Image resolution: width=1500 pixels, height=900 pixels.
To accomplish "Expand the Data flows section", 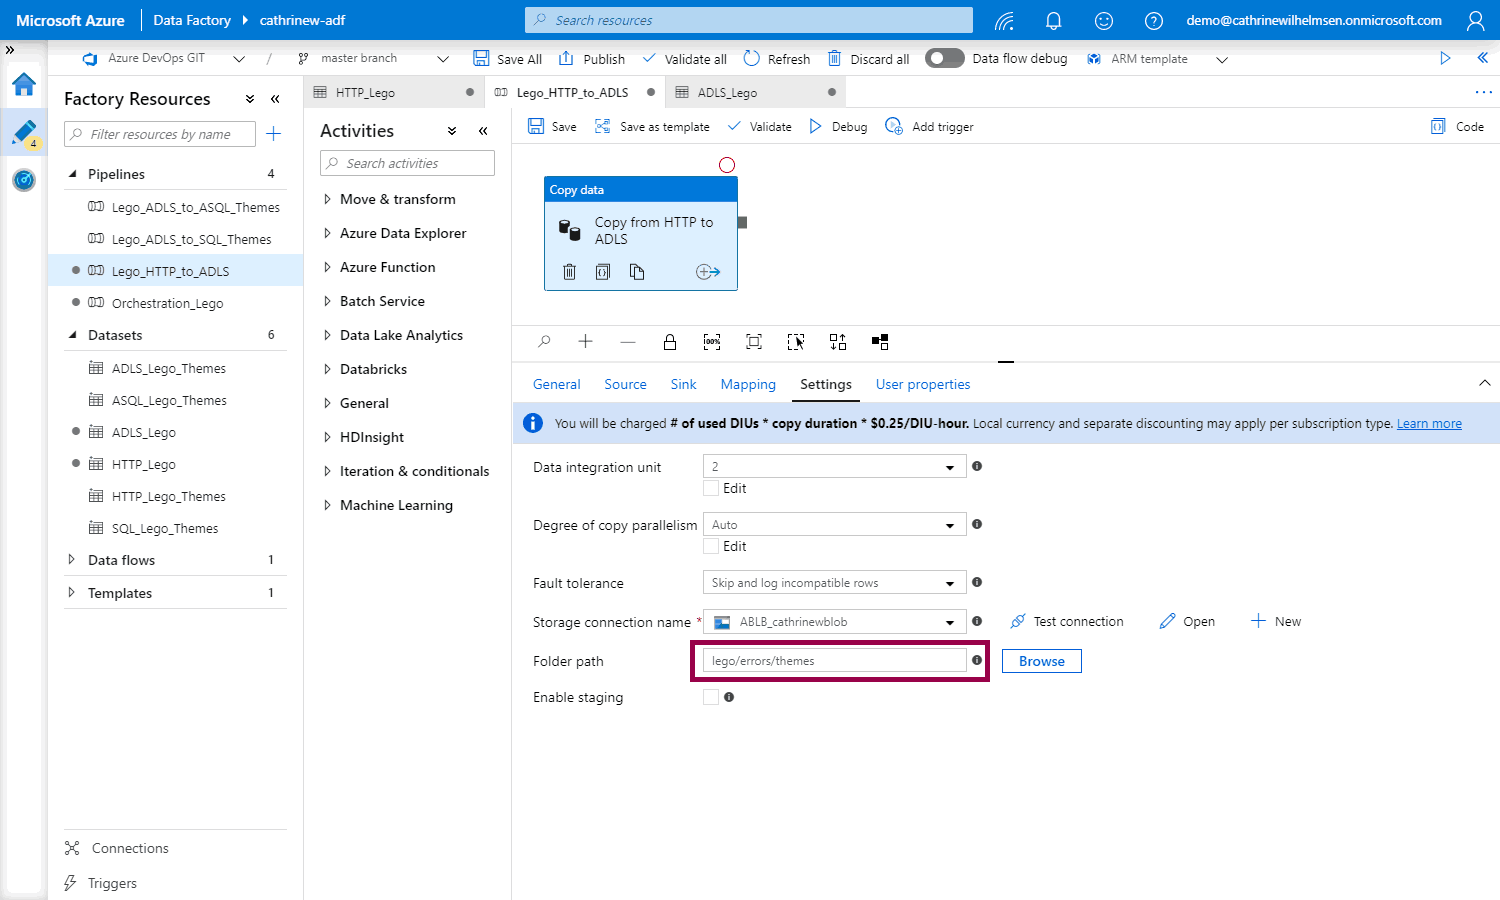I will 121,560.
